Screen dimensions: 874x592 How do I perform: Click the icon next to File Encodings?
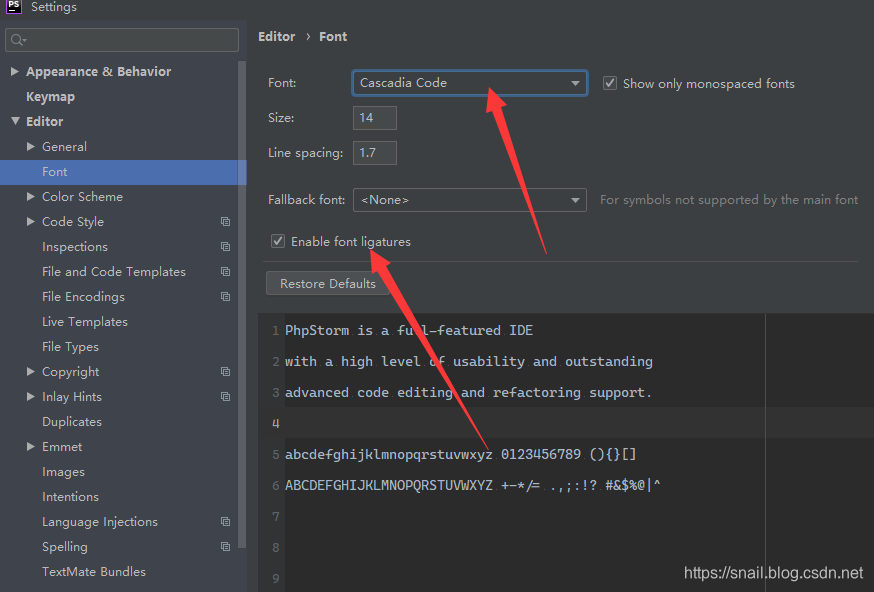pos(225,296)
